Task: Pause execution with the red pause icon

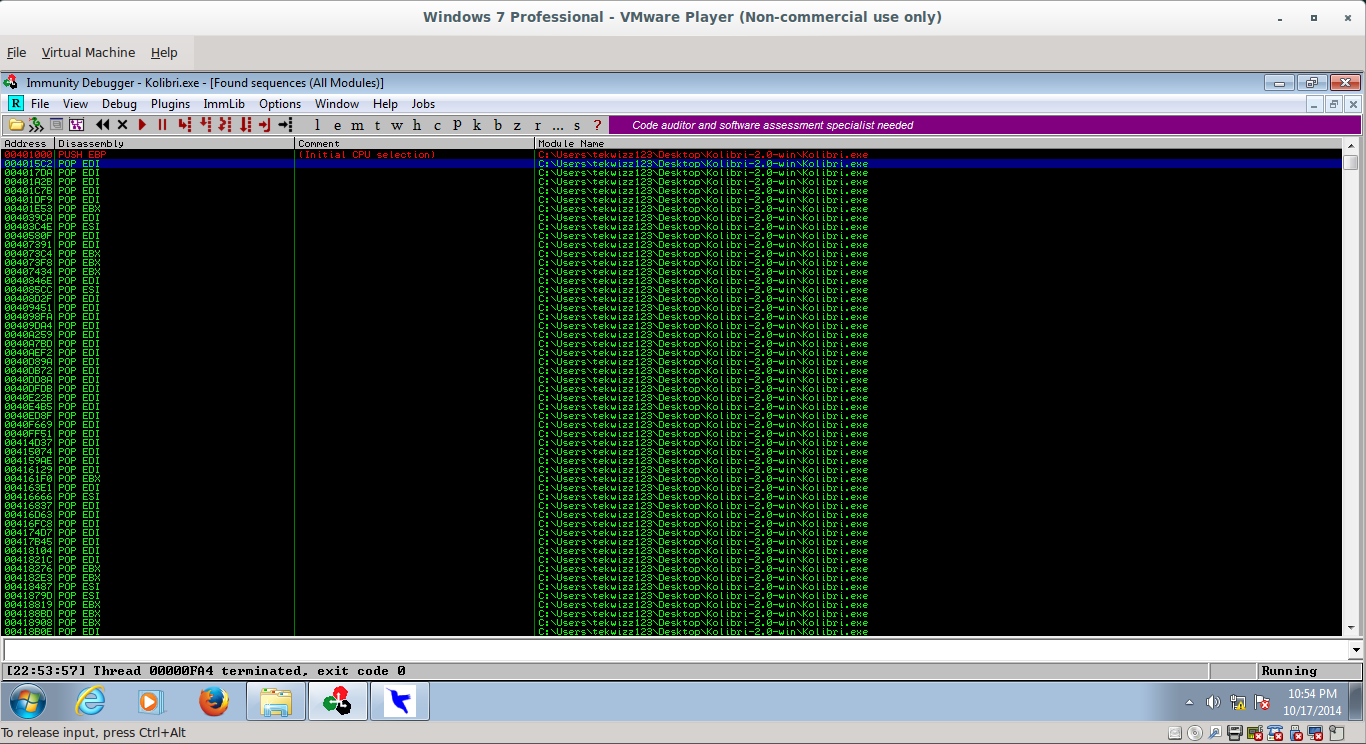Action: [x=162, y=125]
